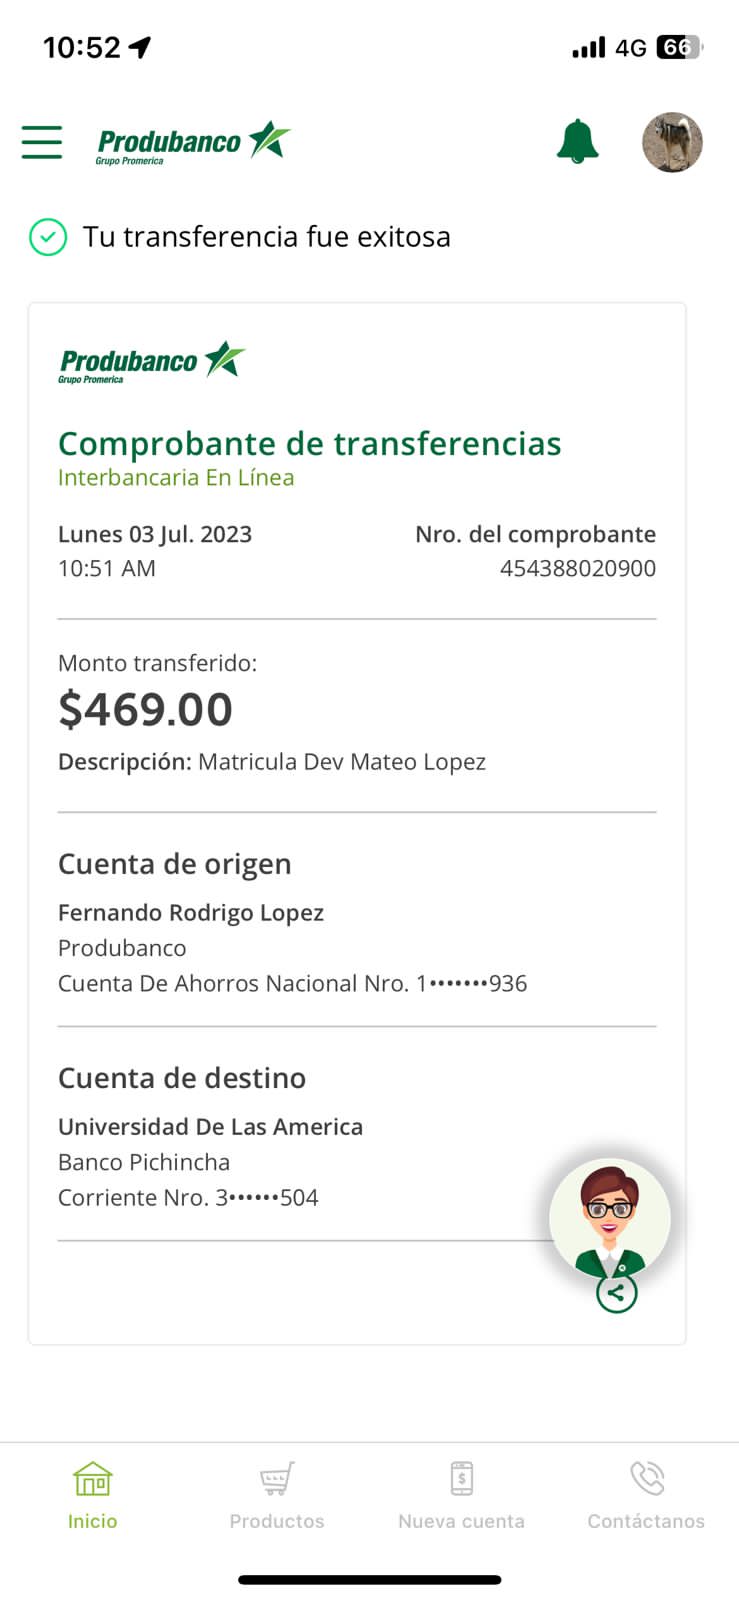
Task: Tap the Produbanco logo inside the receipt
Action: tap(151, 362)
